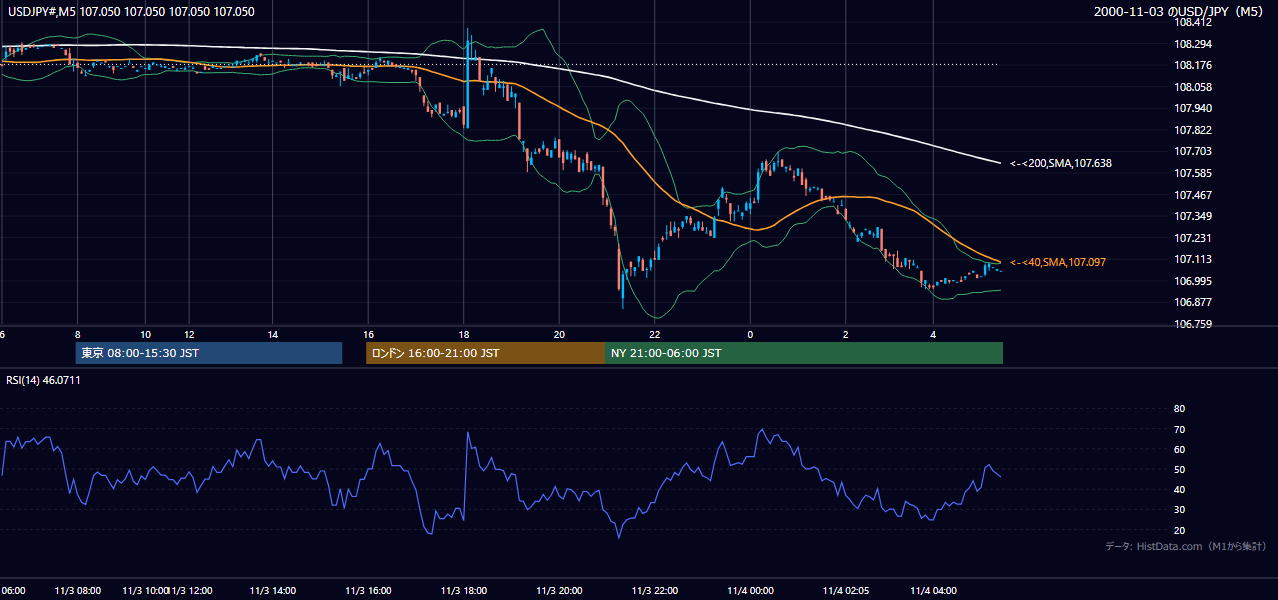This screenshot has height=600, width=1278.
Task: Select the Tokyo 08:00-15:30 JST session bar
Action: click(x=209, y=353)
